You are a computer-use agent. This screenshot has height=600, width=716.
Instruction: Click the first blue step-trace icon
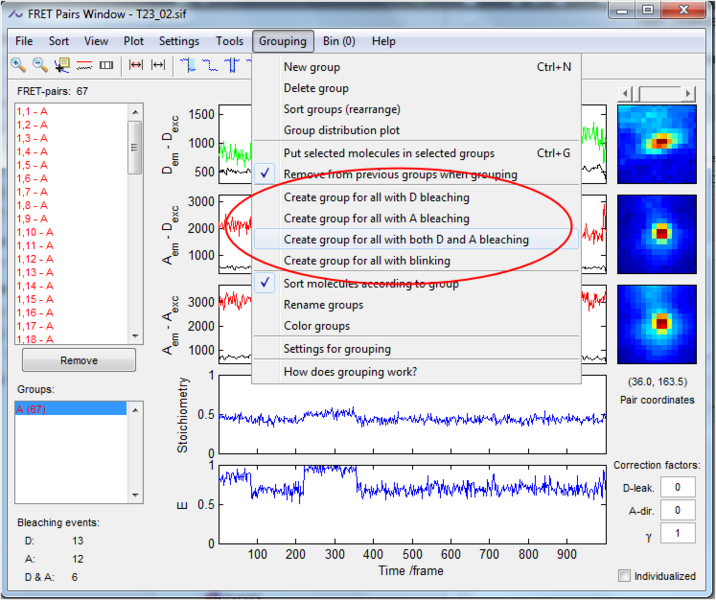188,66
